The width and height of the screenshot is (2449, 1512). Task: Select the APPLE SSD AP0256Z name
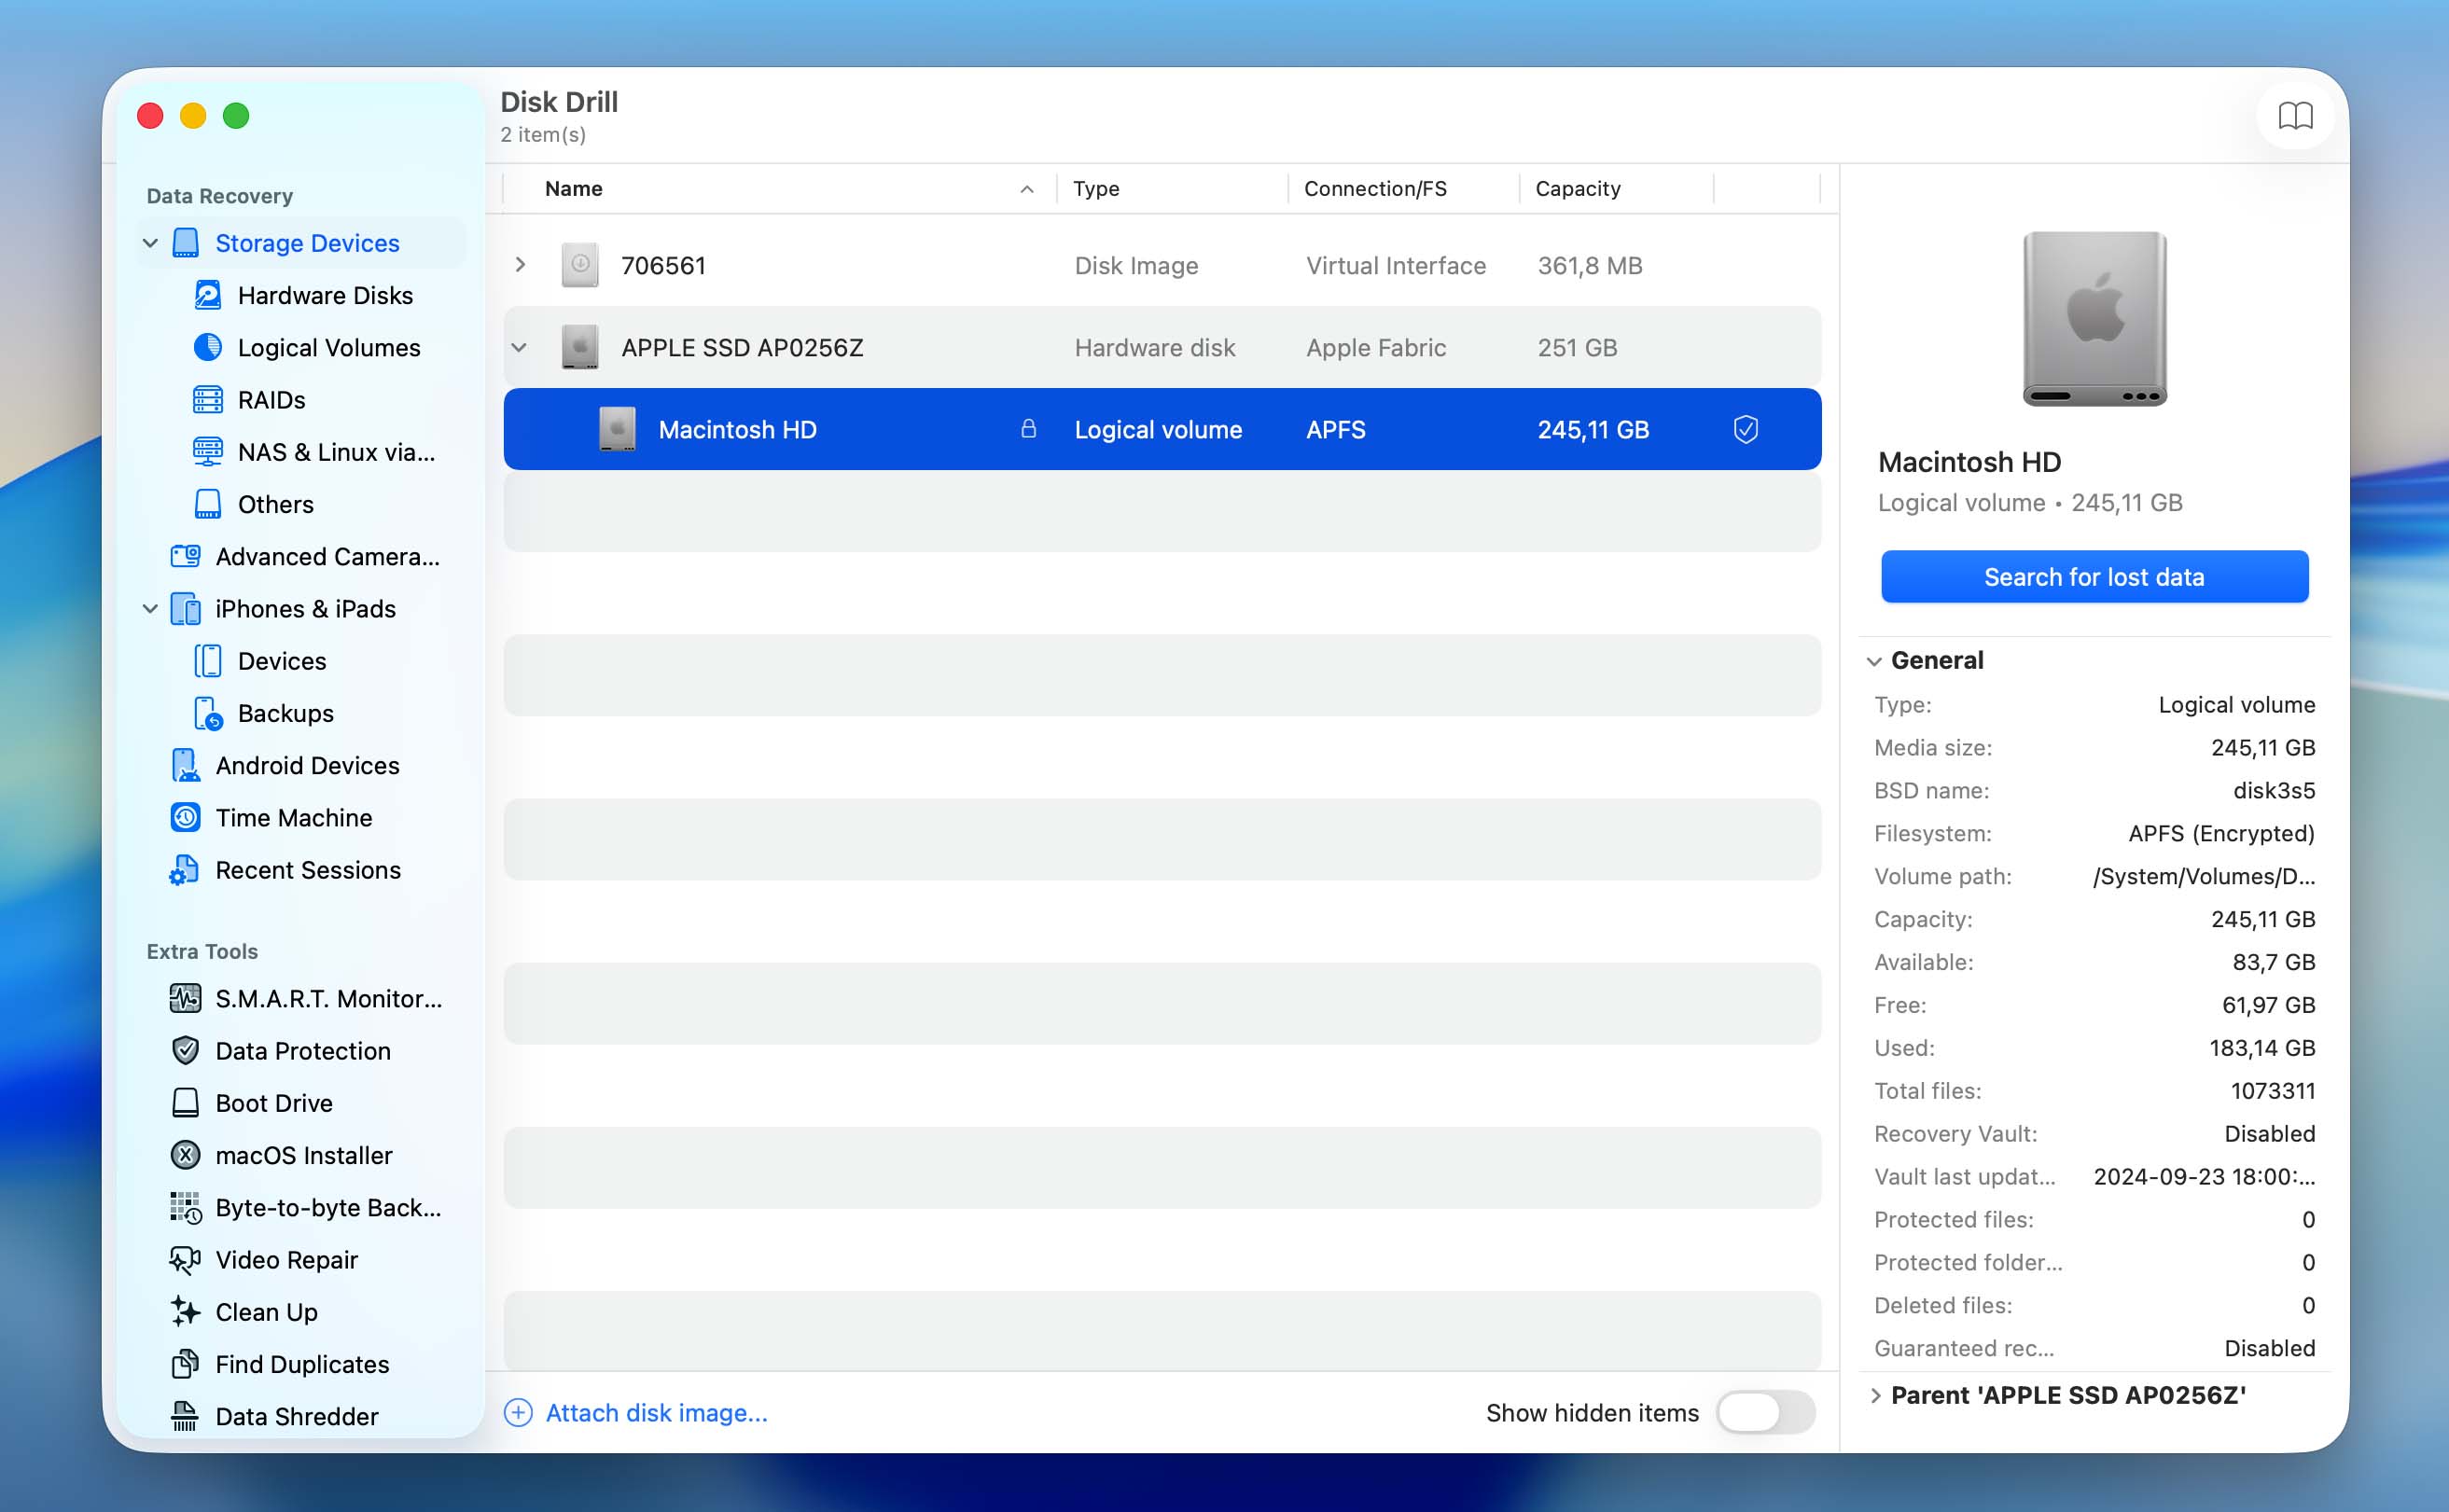741,347
